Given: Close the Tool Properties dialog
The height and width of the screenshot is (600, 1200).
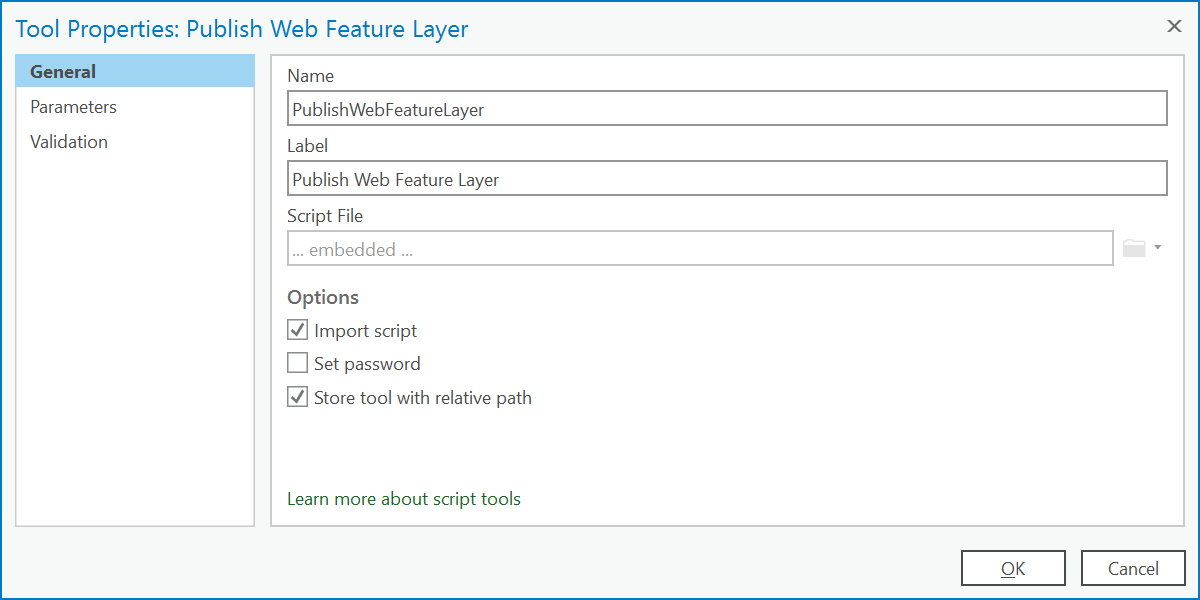Looking at the screenshot, I should 1173,26.
